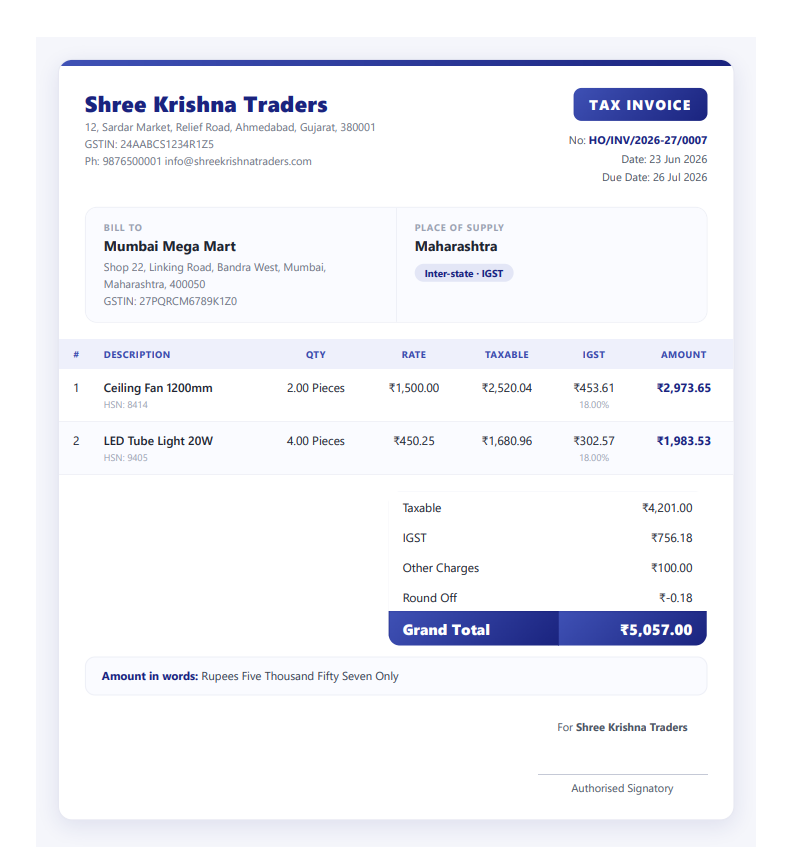Select the Mumbai Mega Mart name
Viewport: 793px width, 847px height.
click(170, 246)
